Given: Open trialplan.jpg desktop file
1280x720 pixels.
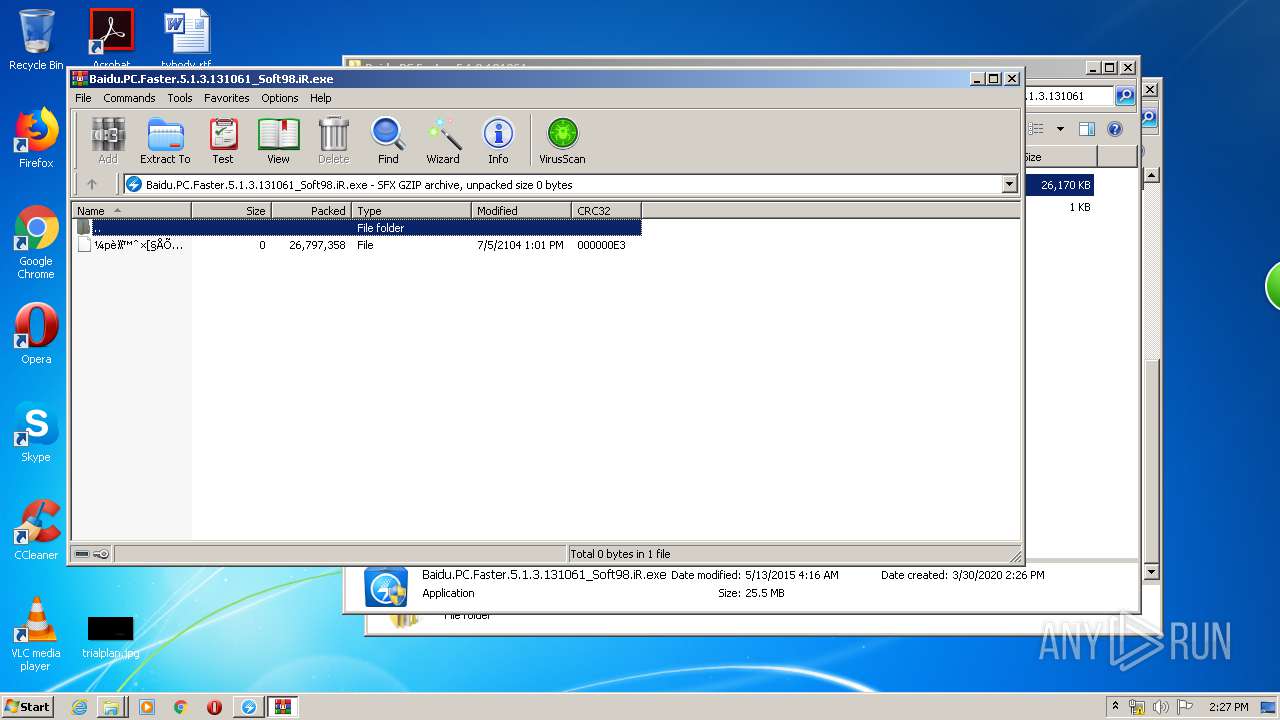Looking at the screenshot, I should point(111,637).
